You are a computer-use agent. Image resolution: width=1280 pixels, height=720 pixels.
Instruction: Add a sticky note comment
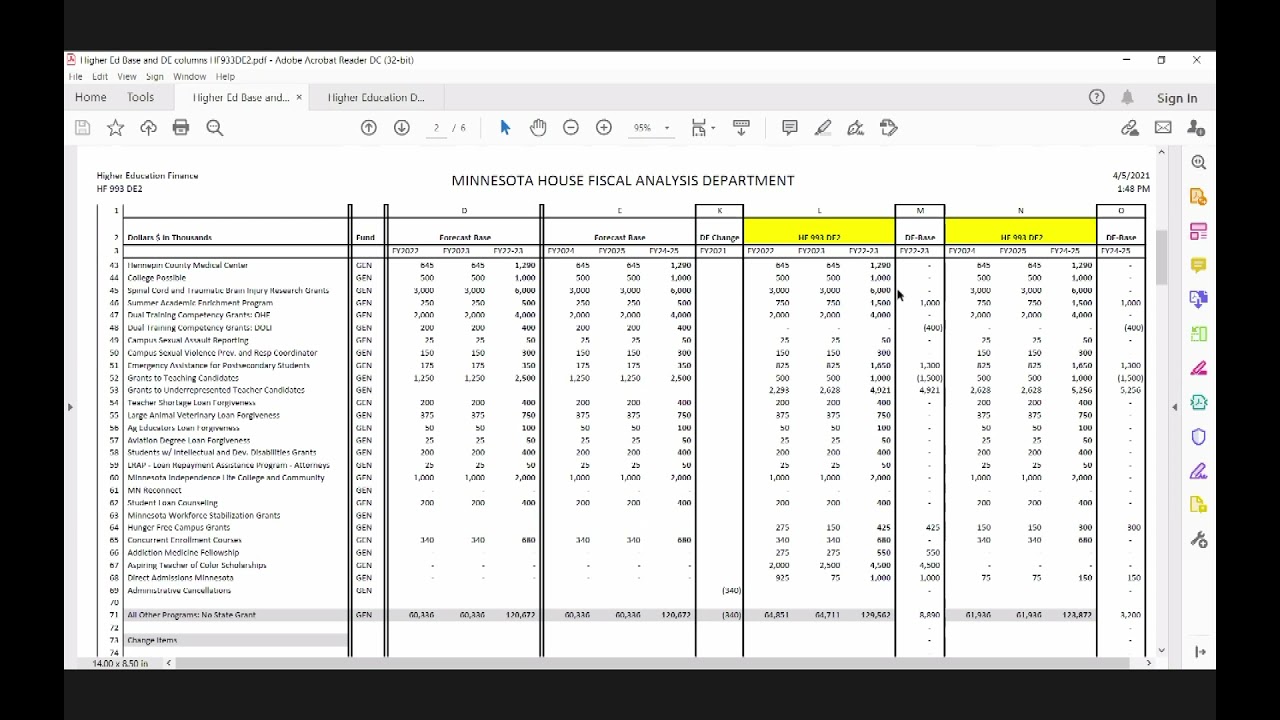click(790, 128)
